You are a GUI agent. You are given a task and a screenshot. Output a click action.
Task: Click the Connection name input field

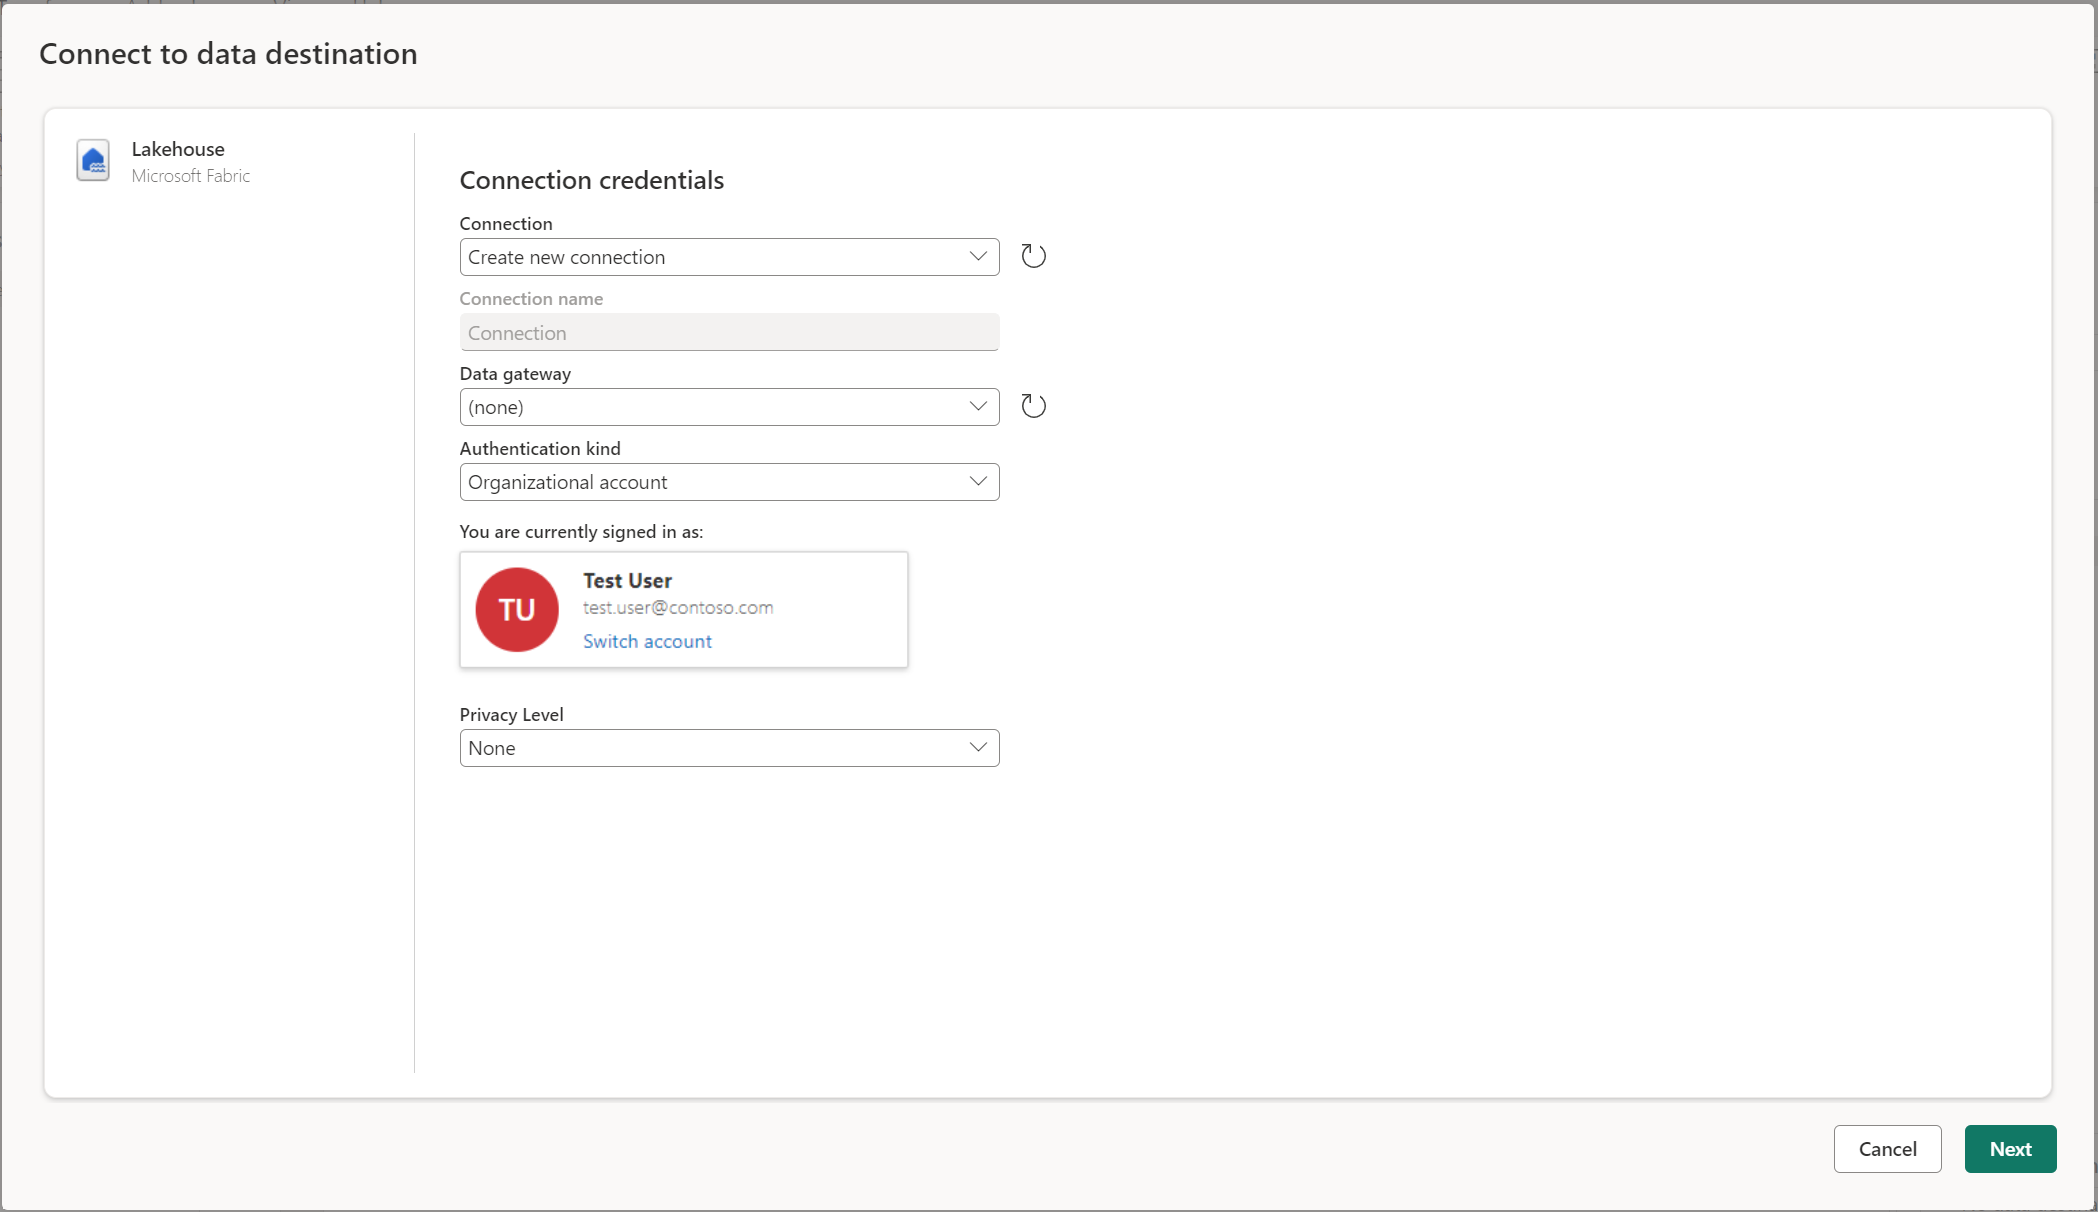(x=729, y=332)
